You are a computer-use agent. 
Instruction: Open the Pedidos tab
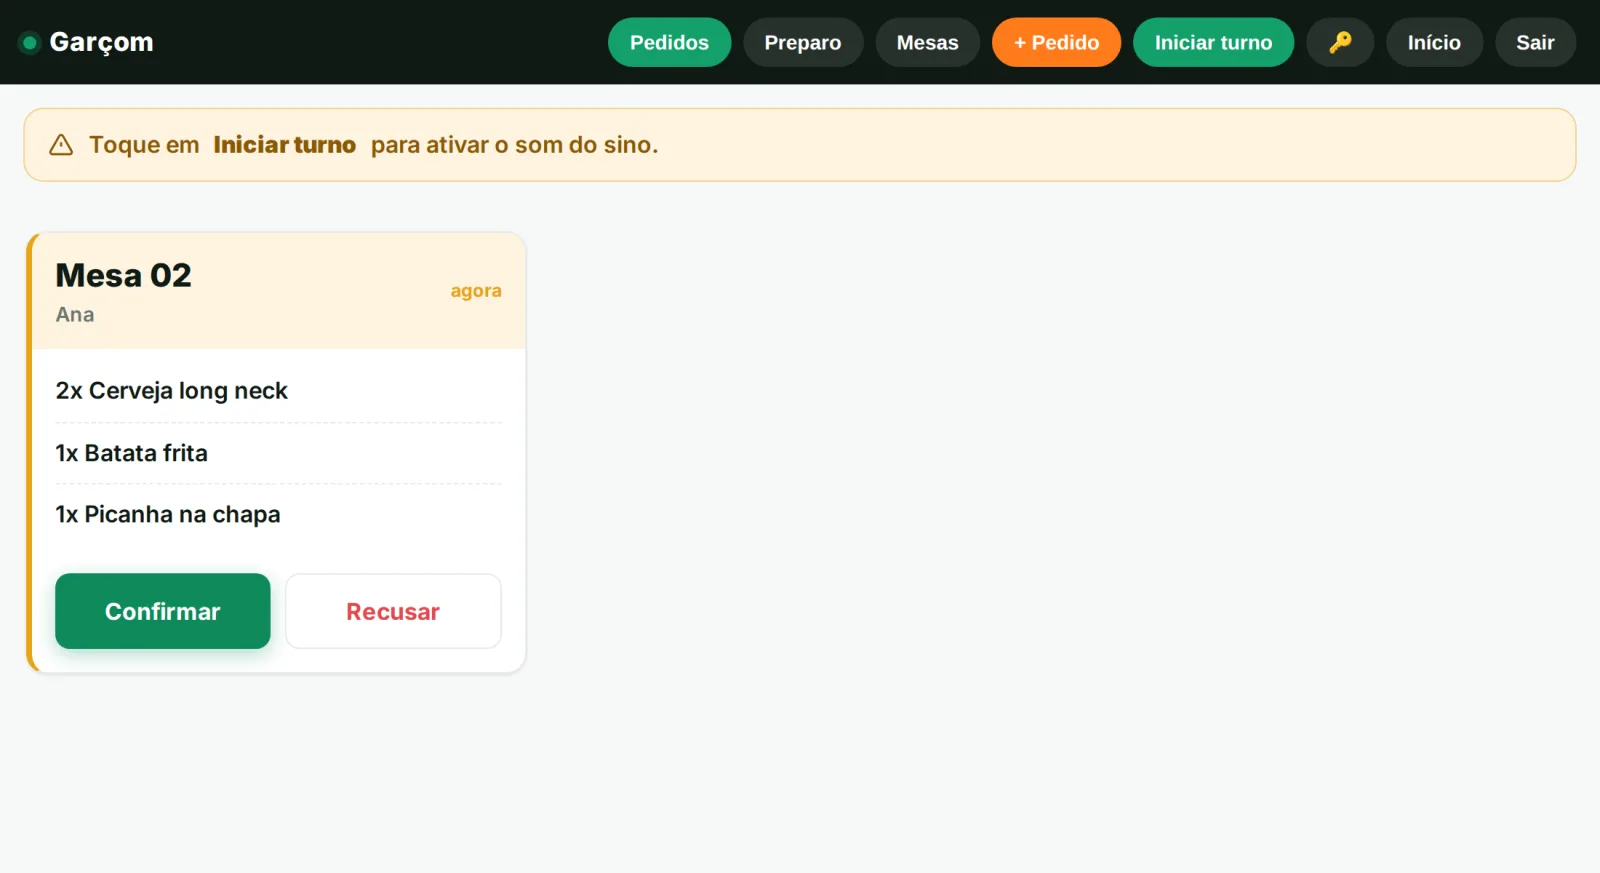(669, 42)
